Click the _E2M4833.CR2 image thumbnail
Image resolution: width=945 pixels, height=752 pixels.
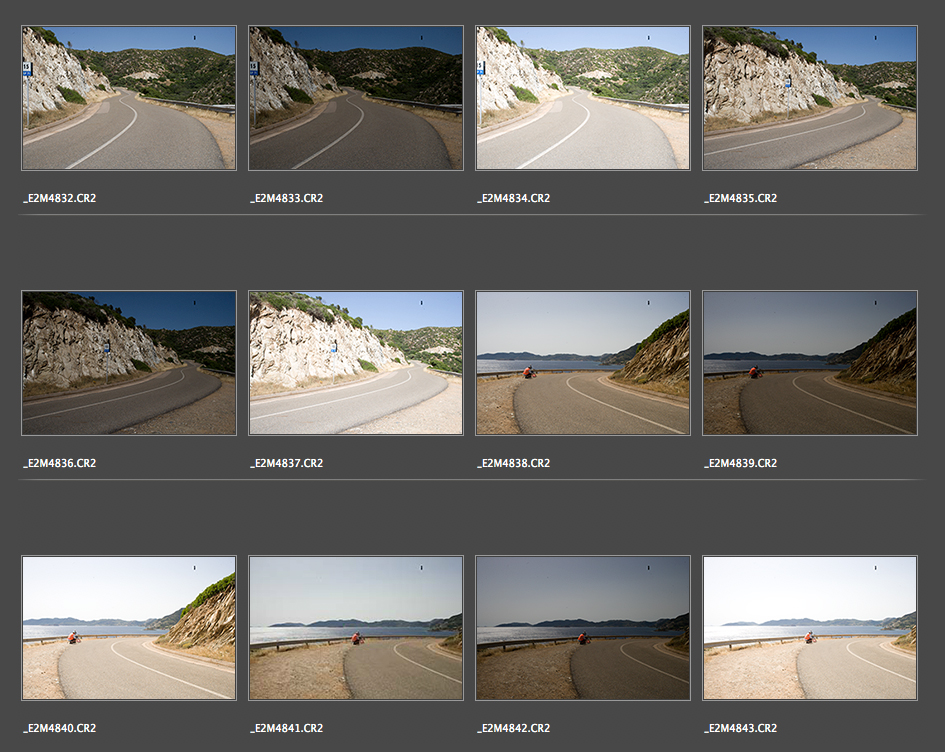point(356,98)
